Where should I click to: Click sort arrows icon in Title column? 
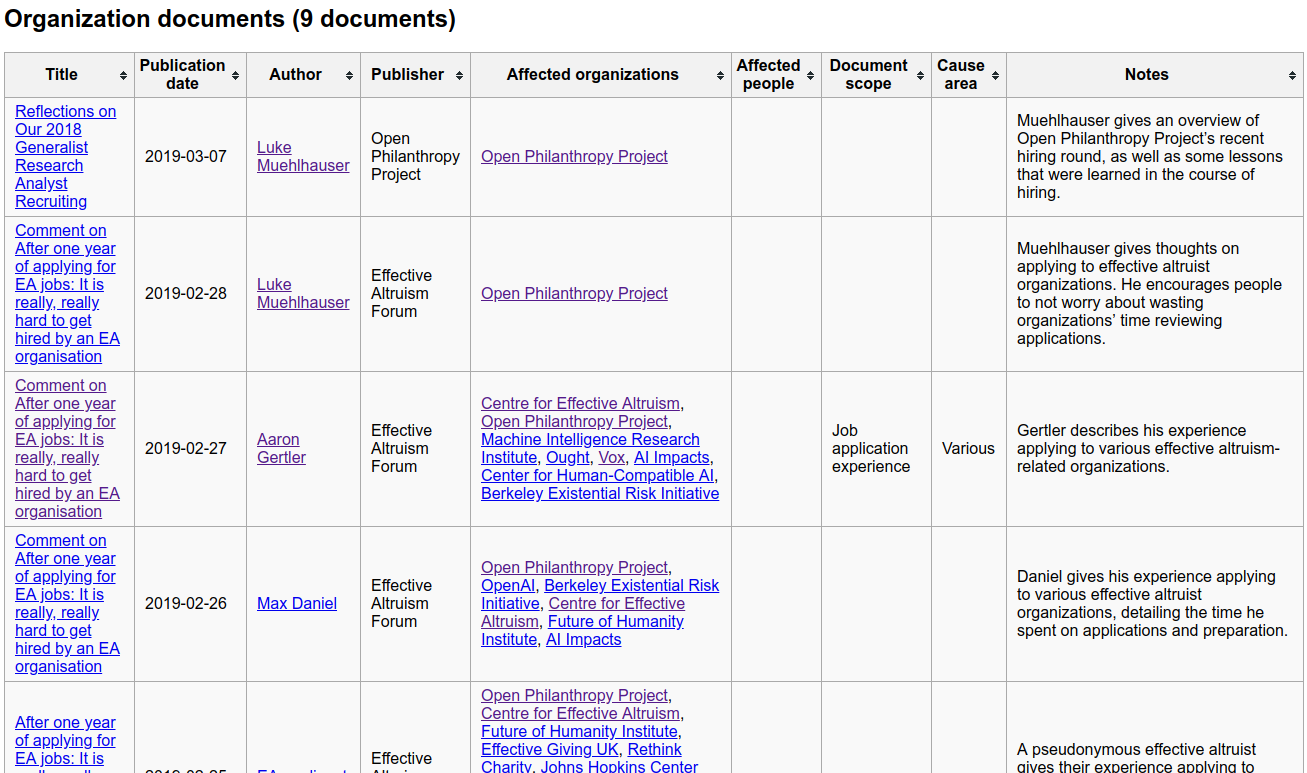(123, 75)
